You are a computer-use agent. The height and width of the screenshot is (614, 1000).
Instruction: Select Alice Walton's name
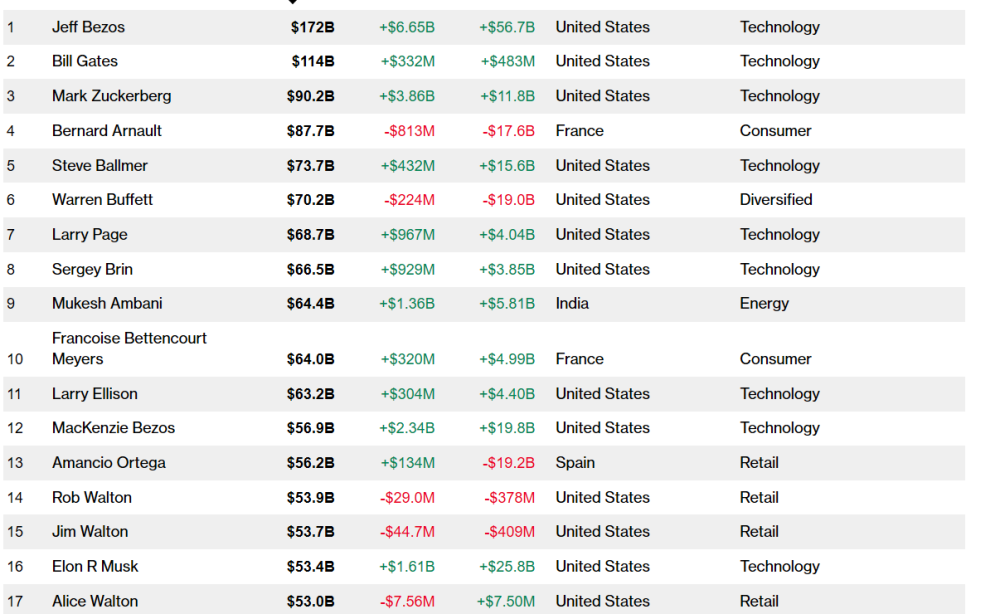tap(95, 601)
